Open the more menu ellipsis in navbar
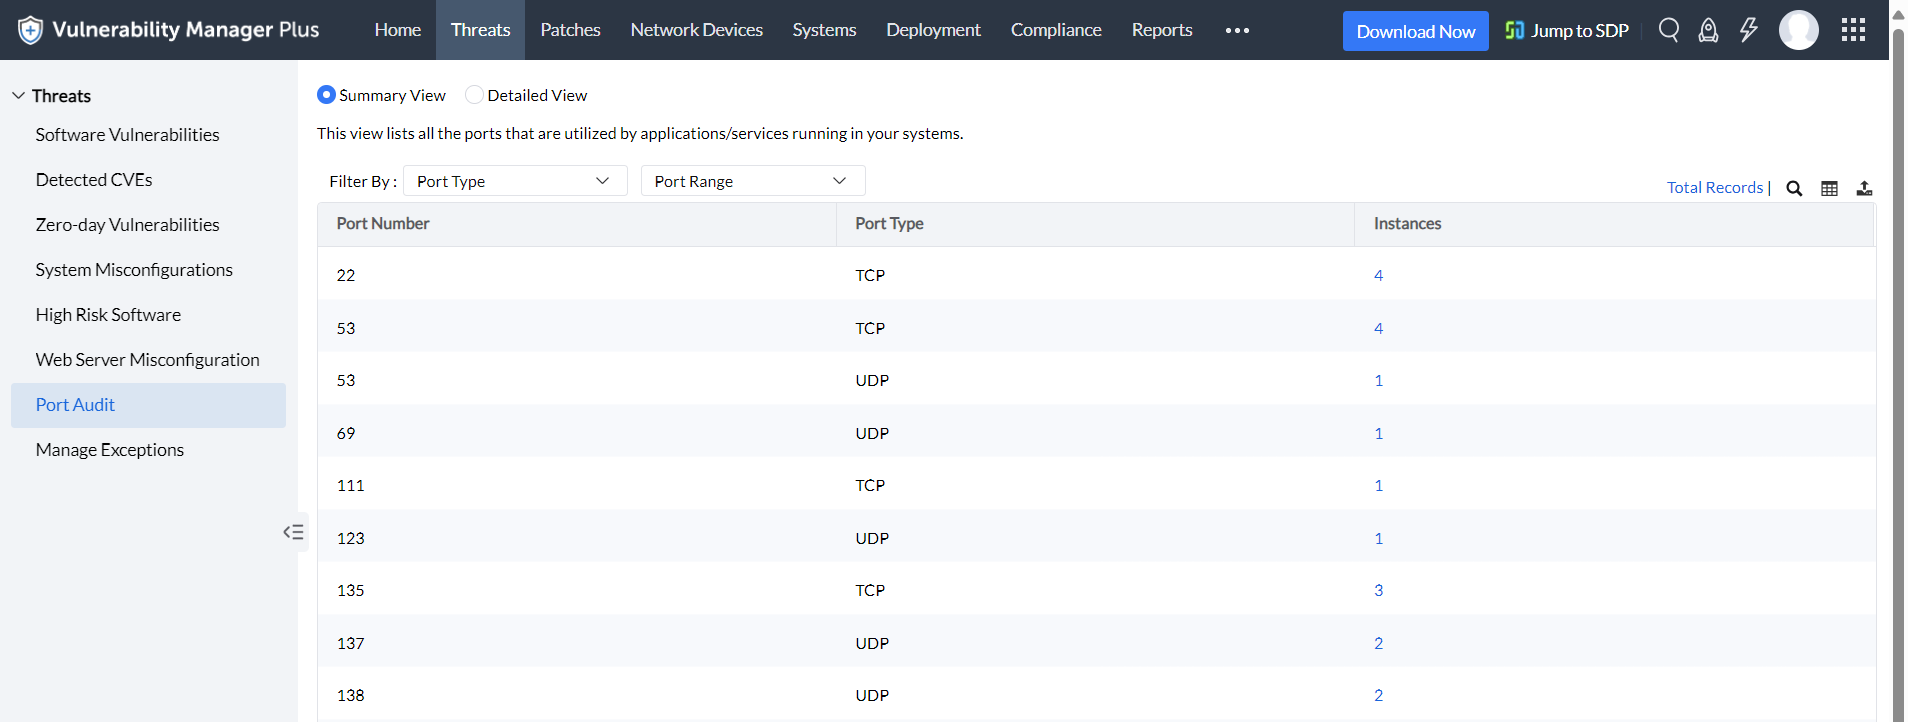Viewport: 1908px width, 722px height. 1237,30
